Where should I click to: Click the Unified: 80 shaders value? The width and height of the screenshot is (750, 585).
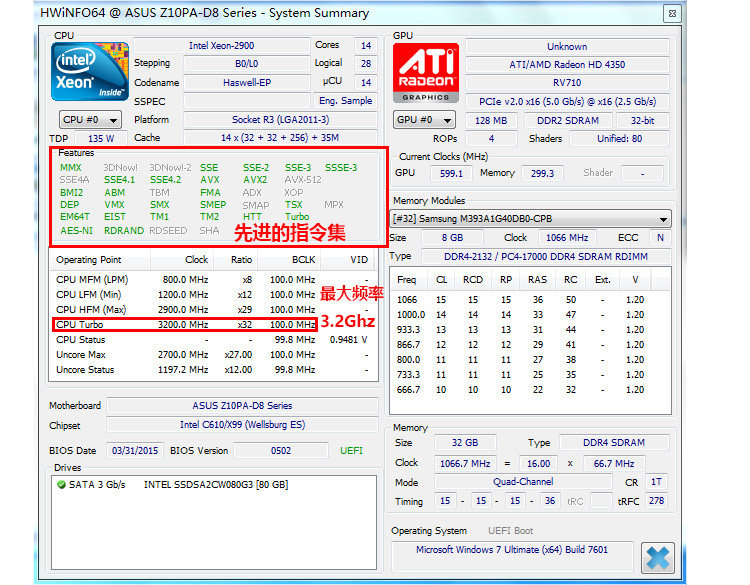(619, 139)
